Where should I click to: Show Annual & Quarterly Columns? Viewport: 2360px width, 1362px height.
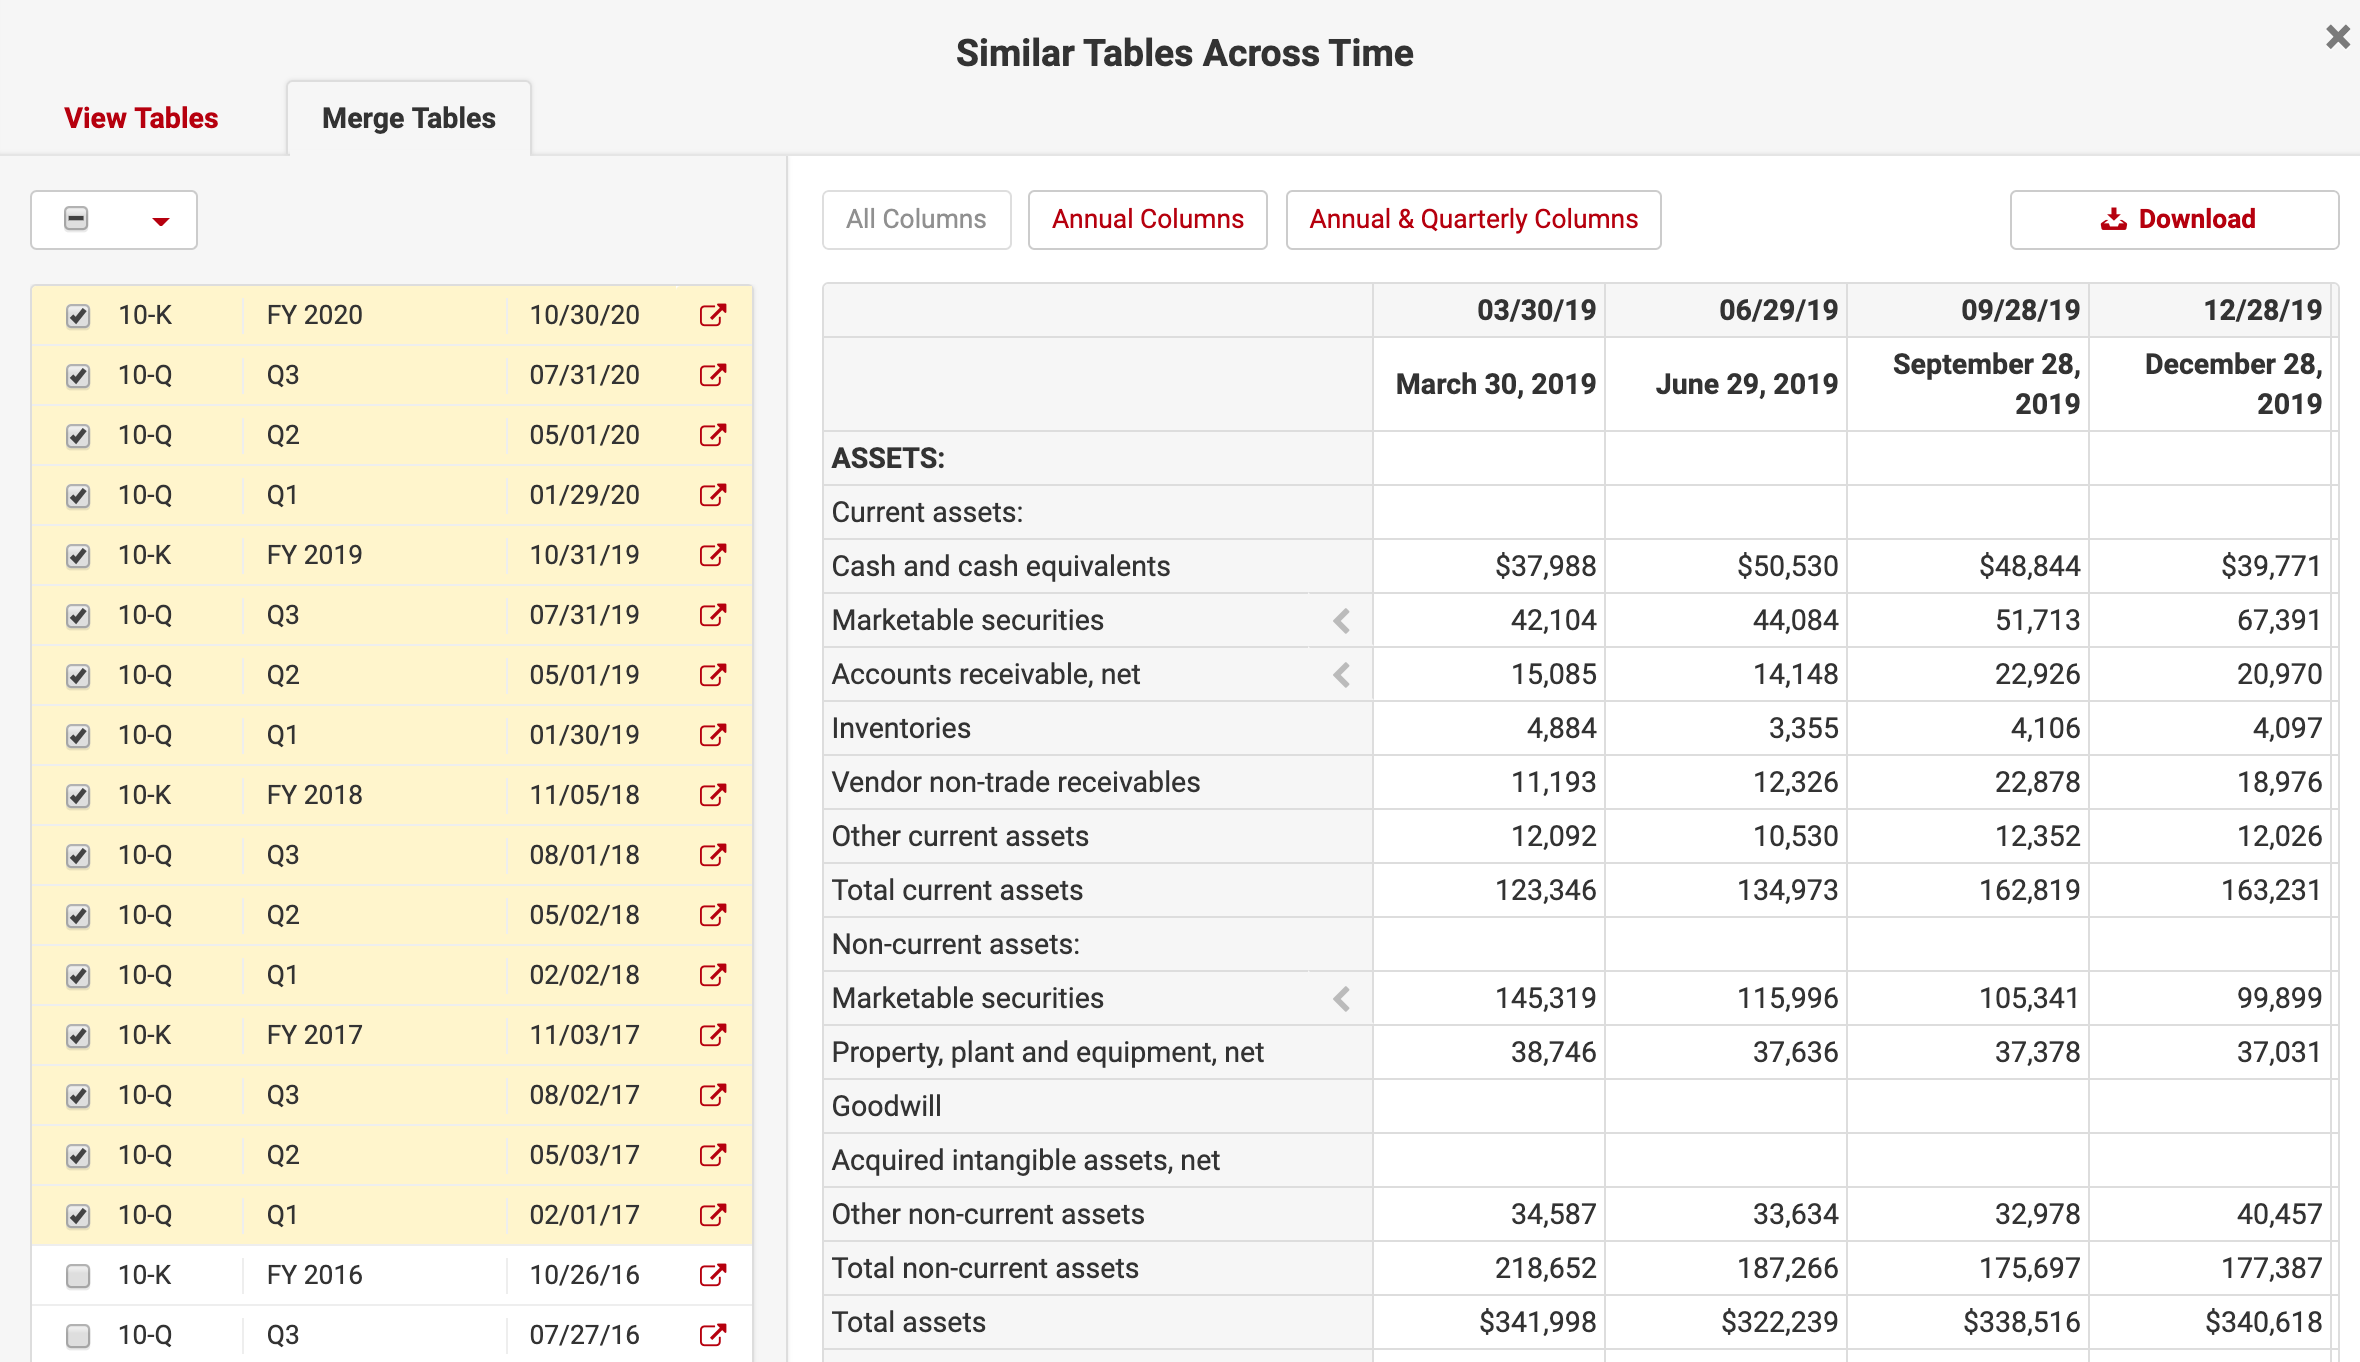pos(1473,219)
